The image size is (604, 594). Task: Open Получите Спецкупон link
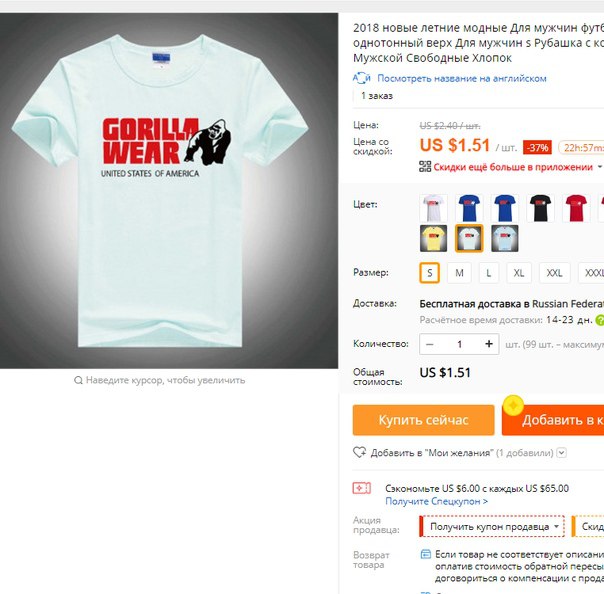436,501
